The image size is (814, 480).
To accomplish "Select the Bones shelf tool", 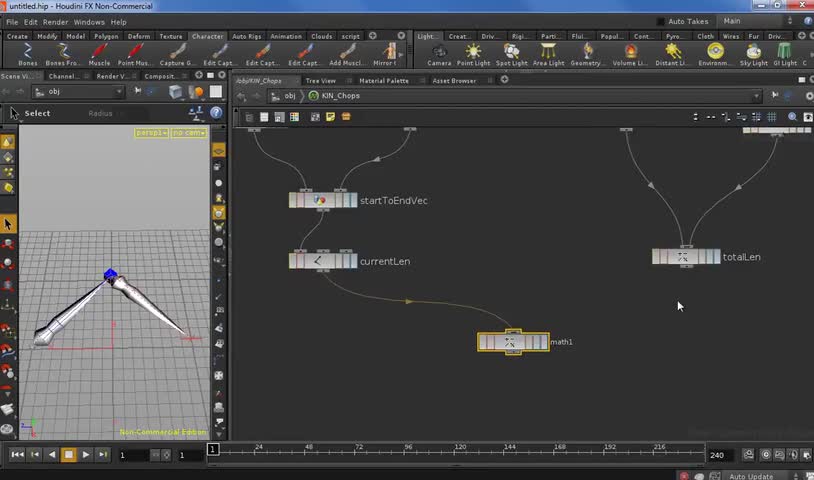I will pyautogui.click(x=27, y=54).
